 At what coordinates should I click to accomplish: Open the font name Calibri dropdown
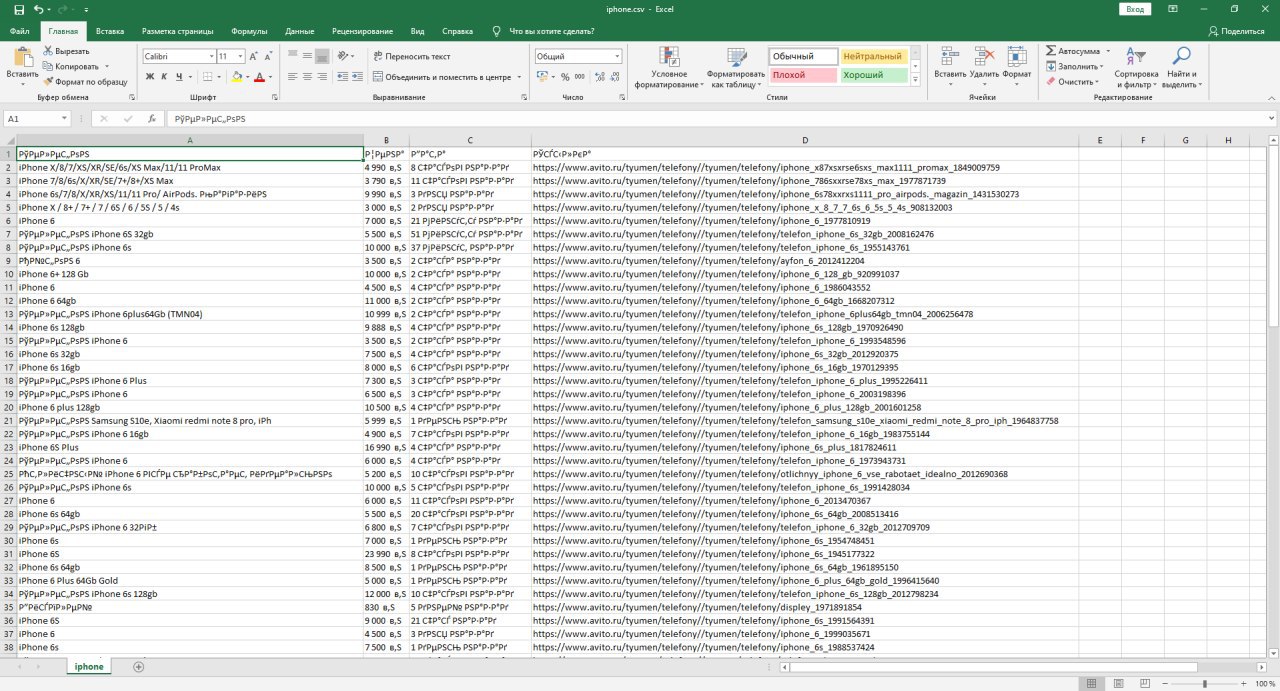[x=211, y=57]
